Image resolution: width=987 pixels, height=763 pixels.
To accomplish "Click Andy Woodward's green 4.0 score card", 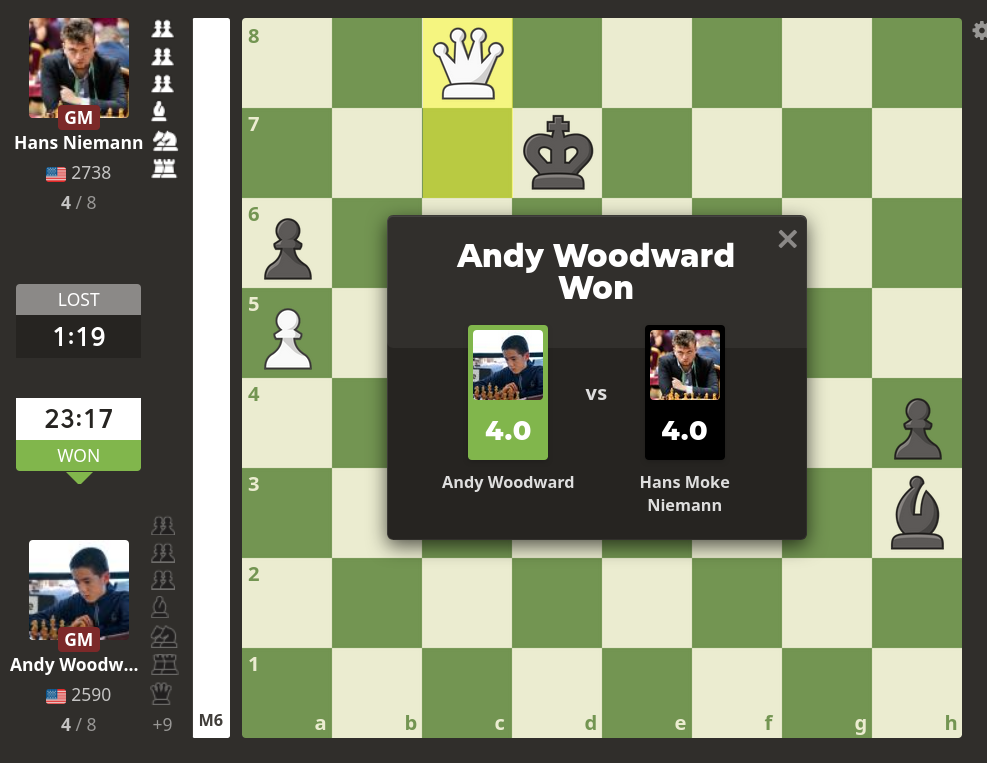I will [x=508, y=392].
